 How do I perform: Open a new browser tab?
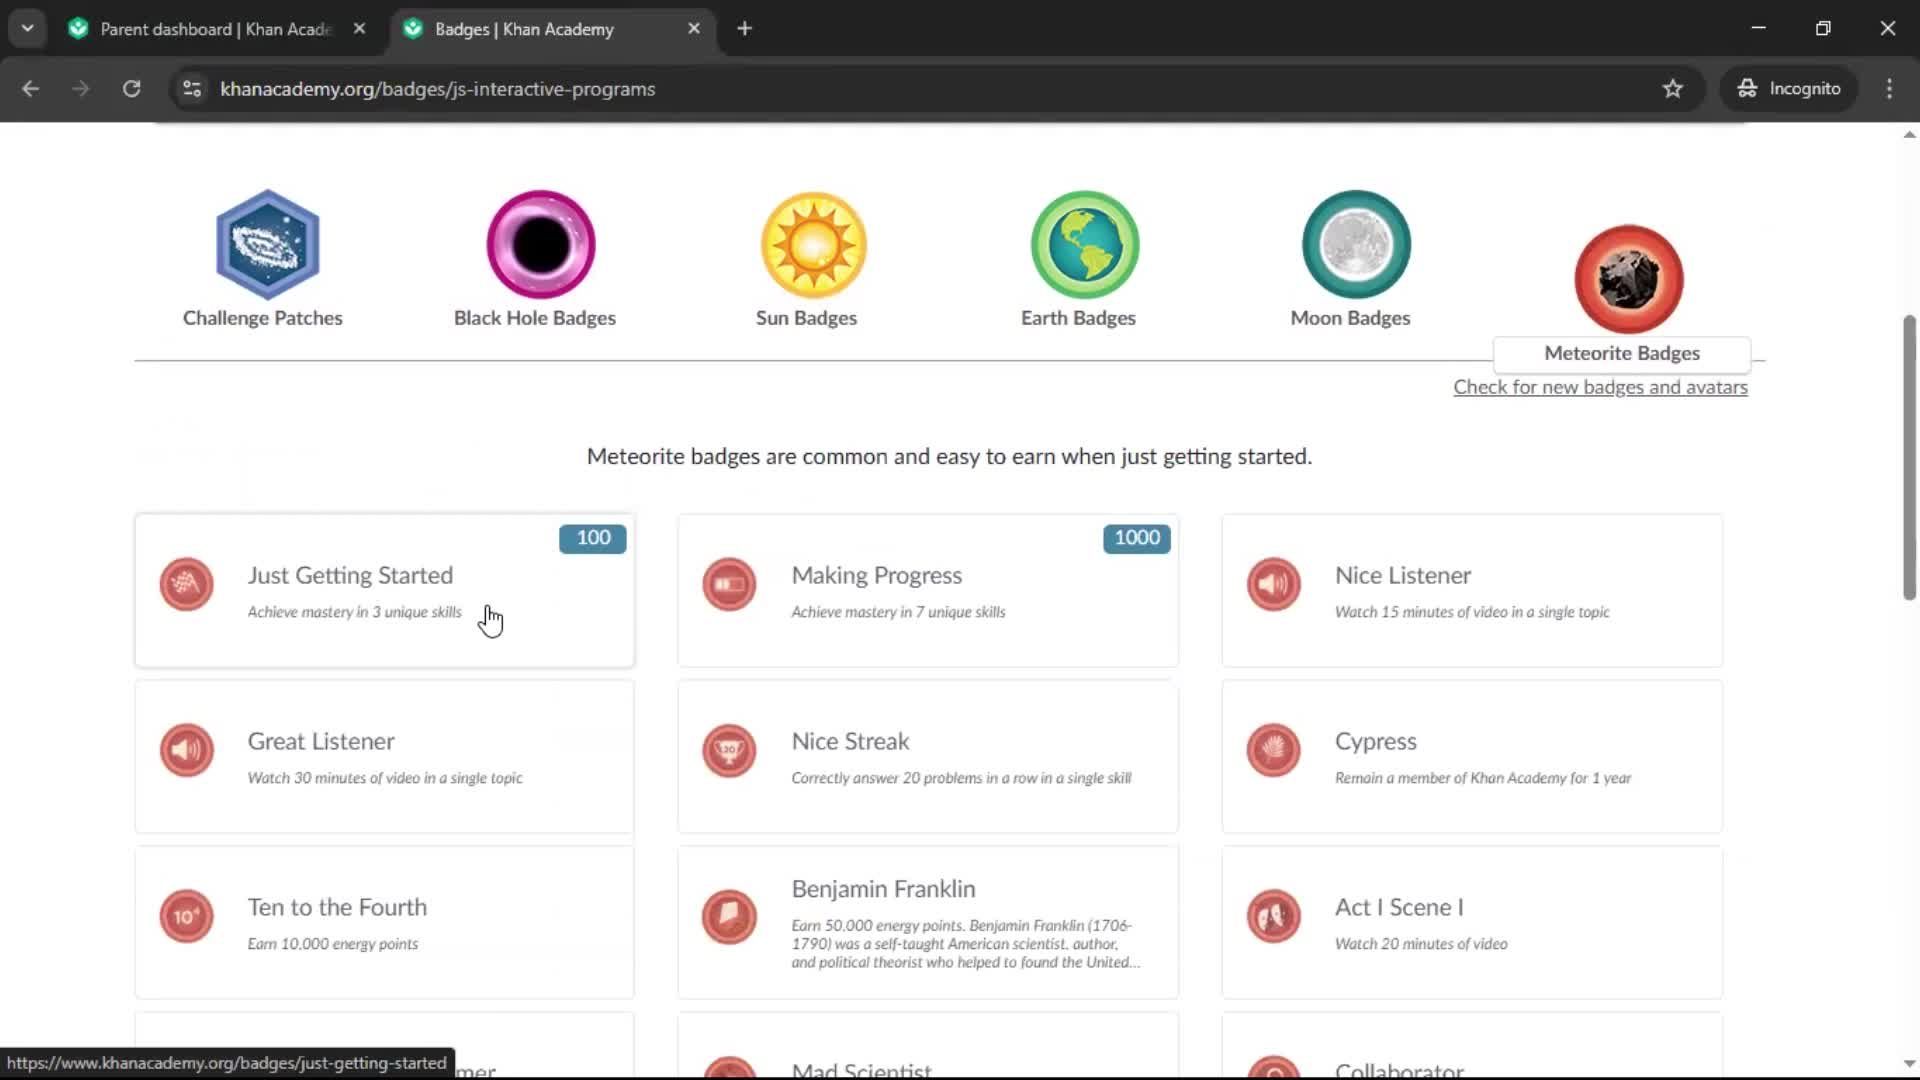(x=744, y=28)
